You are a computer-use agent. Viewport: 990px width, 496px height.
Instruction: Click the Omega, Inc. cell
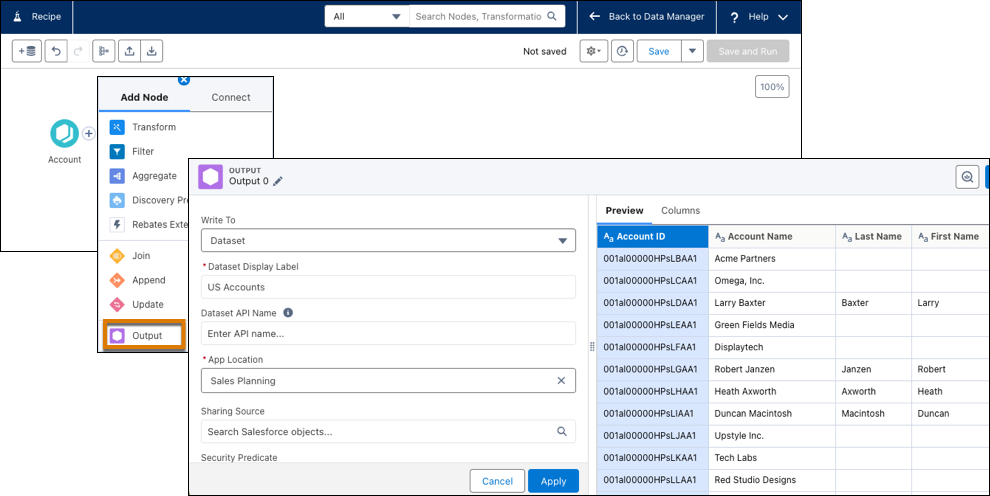[772, 281]
